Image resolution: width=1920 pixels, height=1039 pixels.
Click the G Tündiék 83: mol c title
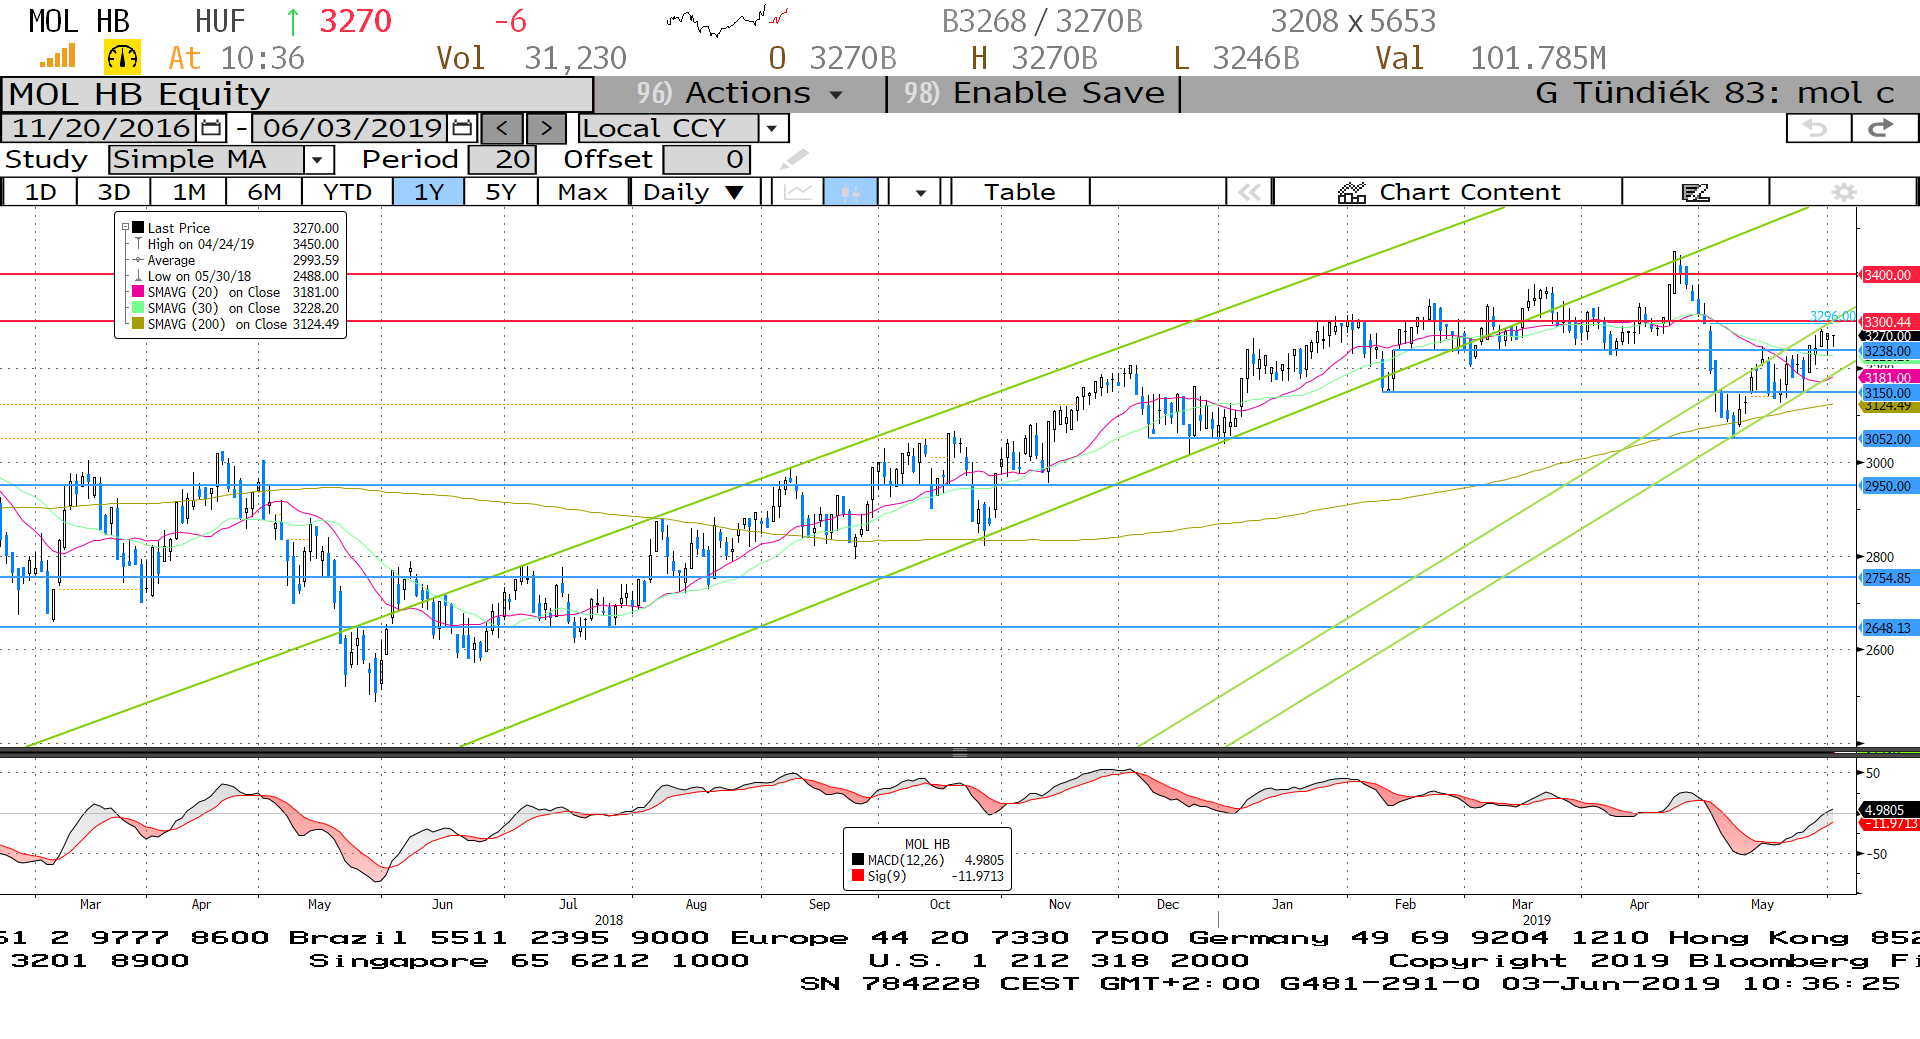point(1715,93)
